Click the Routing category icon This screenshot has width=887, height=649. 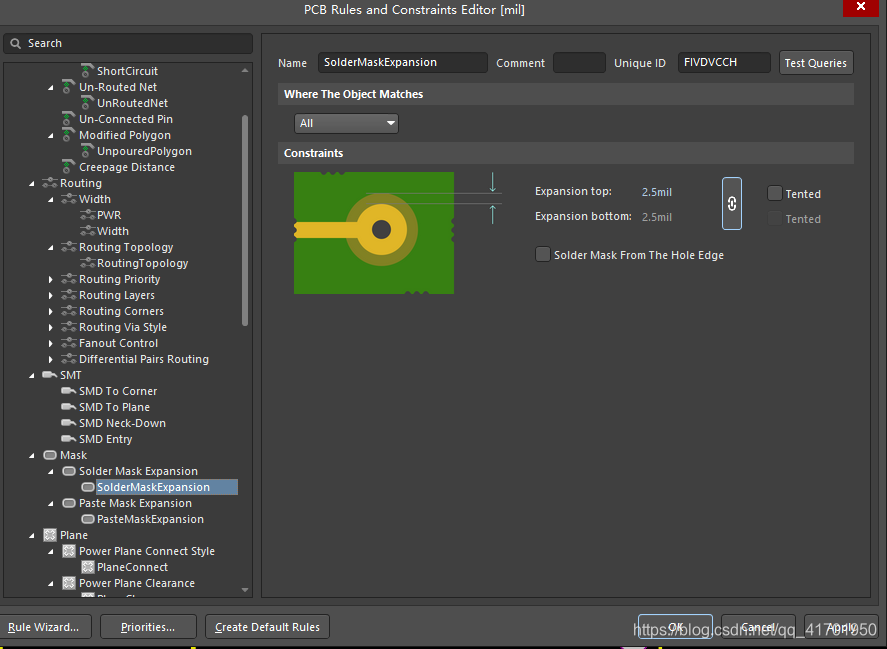point(50,183)
